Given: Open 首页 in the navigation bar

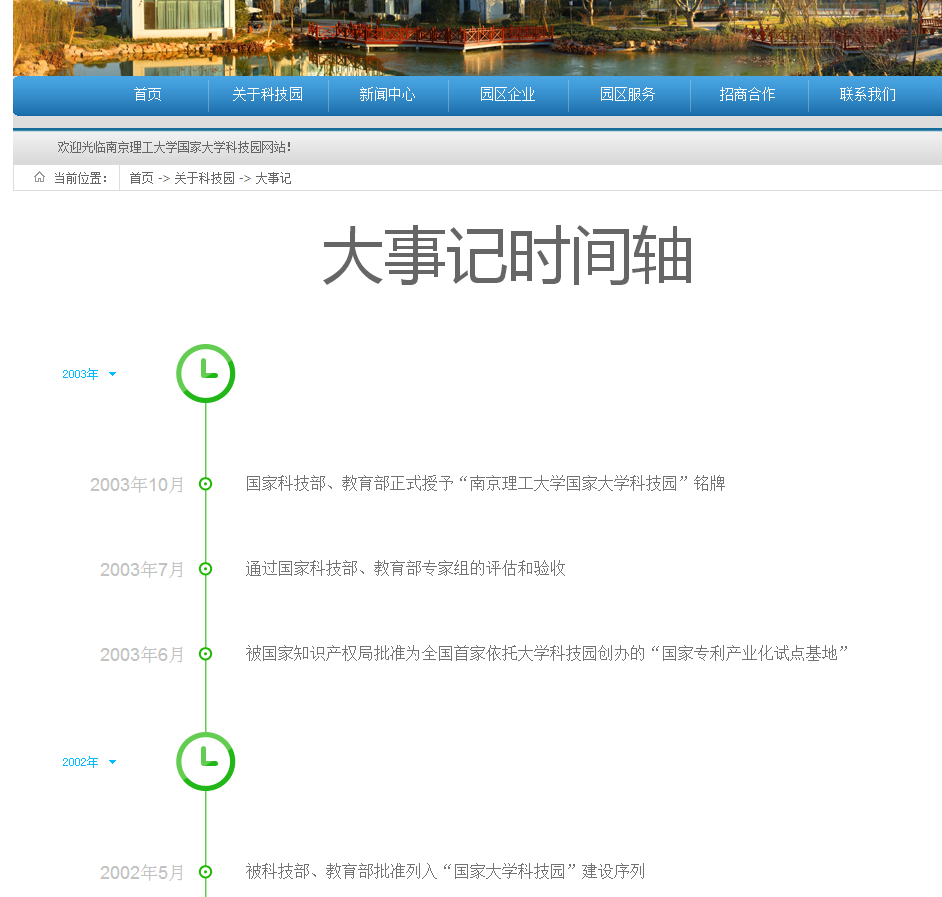Looking at the screenshot, I should (148, 95).
